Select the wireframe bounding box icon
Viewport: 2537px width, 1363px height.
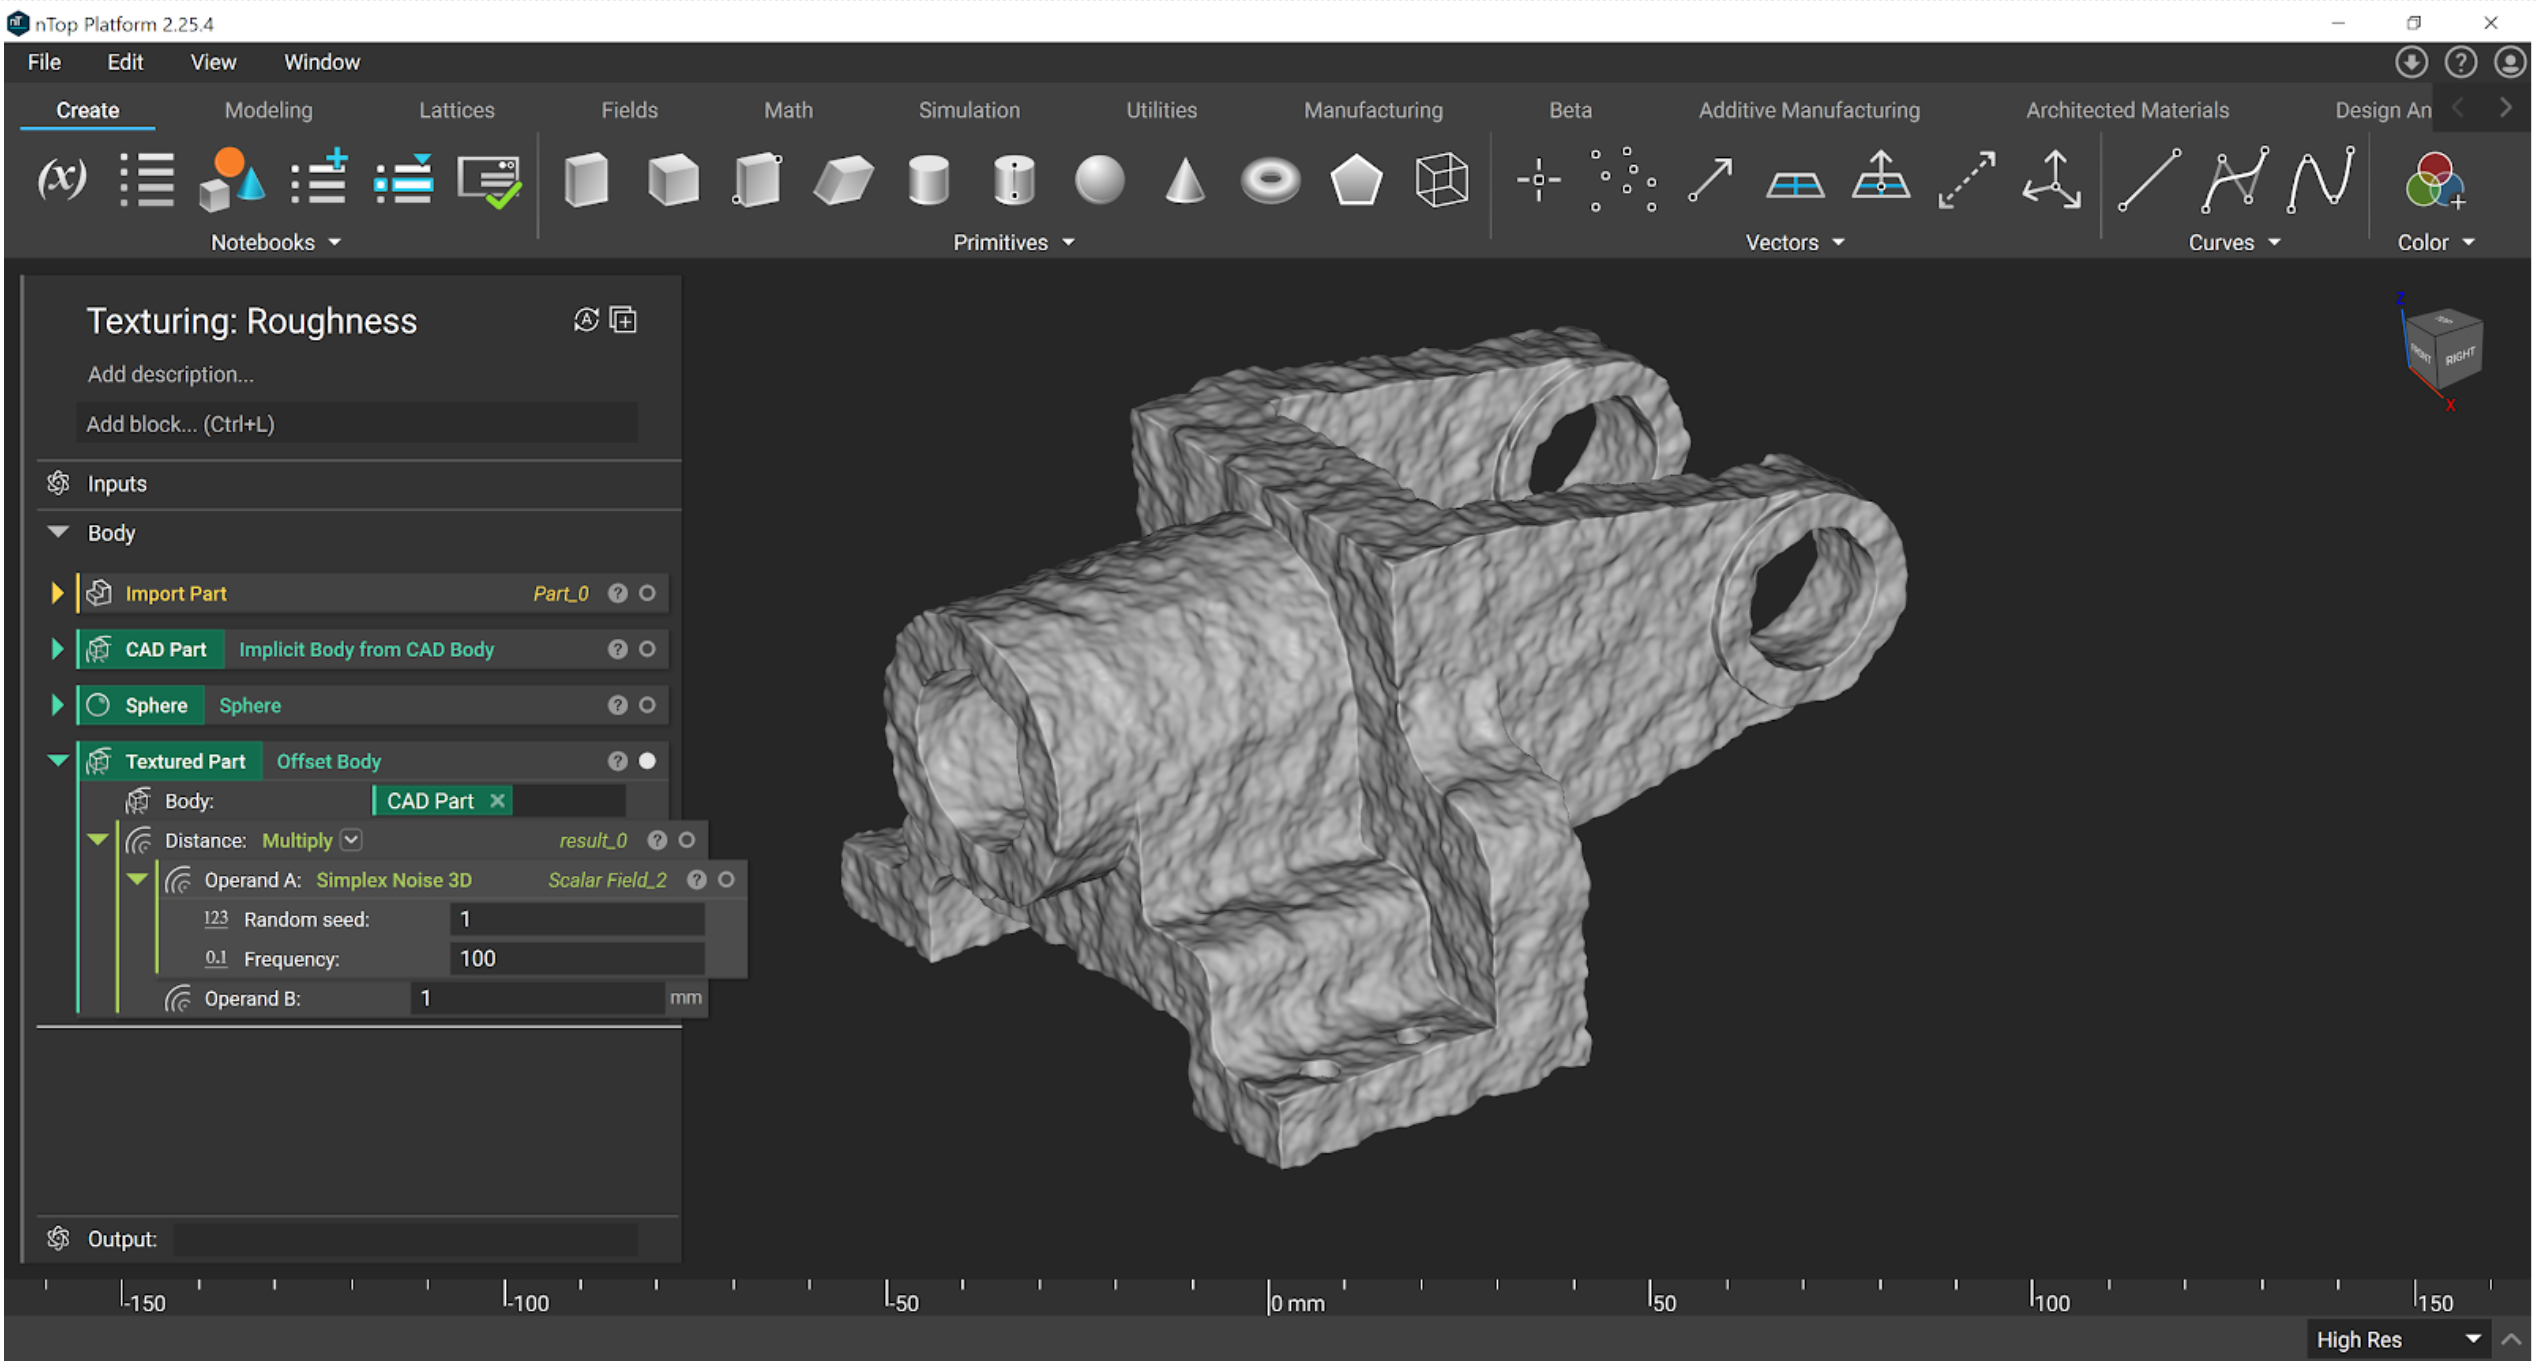(1442, 180)
